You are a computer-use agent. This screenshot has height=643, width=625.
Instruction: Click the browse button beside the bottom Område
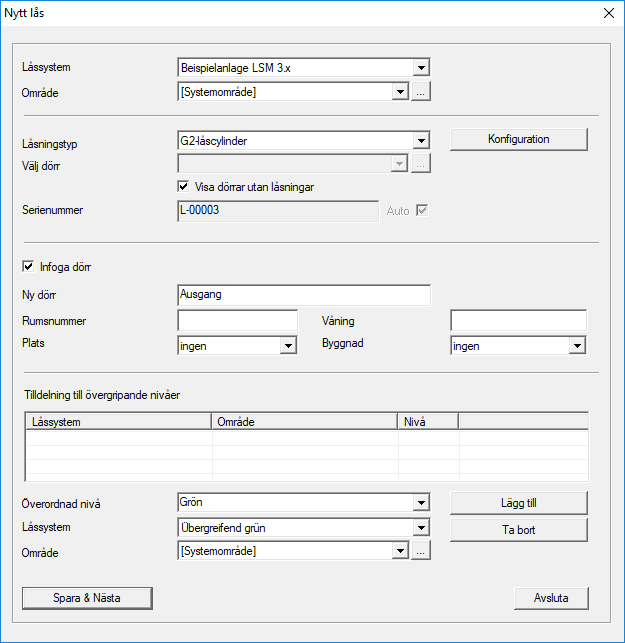coord(421,551)
